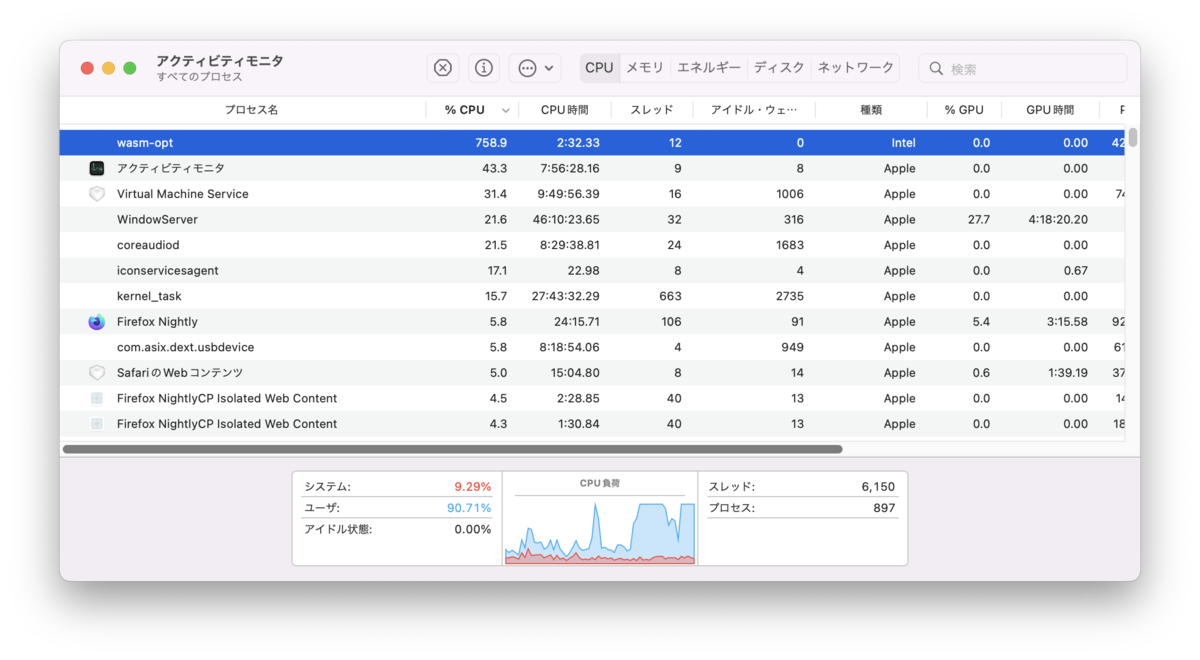Open the process info (i) icon
Screen dimensions: 1200x660
point(484,68)
